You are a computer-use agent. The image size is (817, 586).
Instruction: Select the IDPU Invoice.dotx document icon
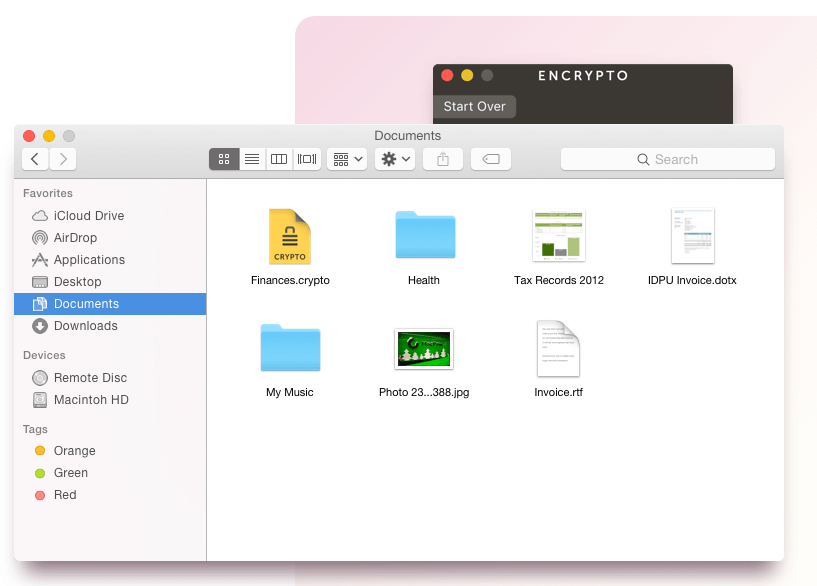692,236
